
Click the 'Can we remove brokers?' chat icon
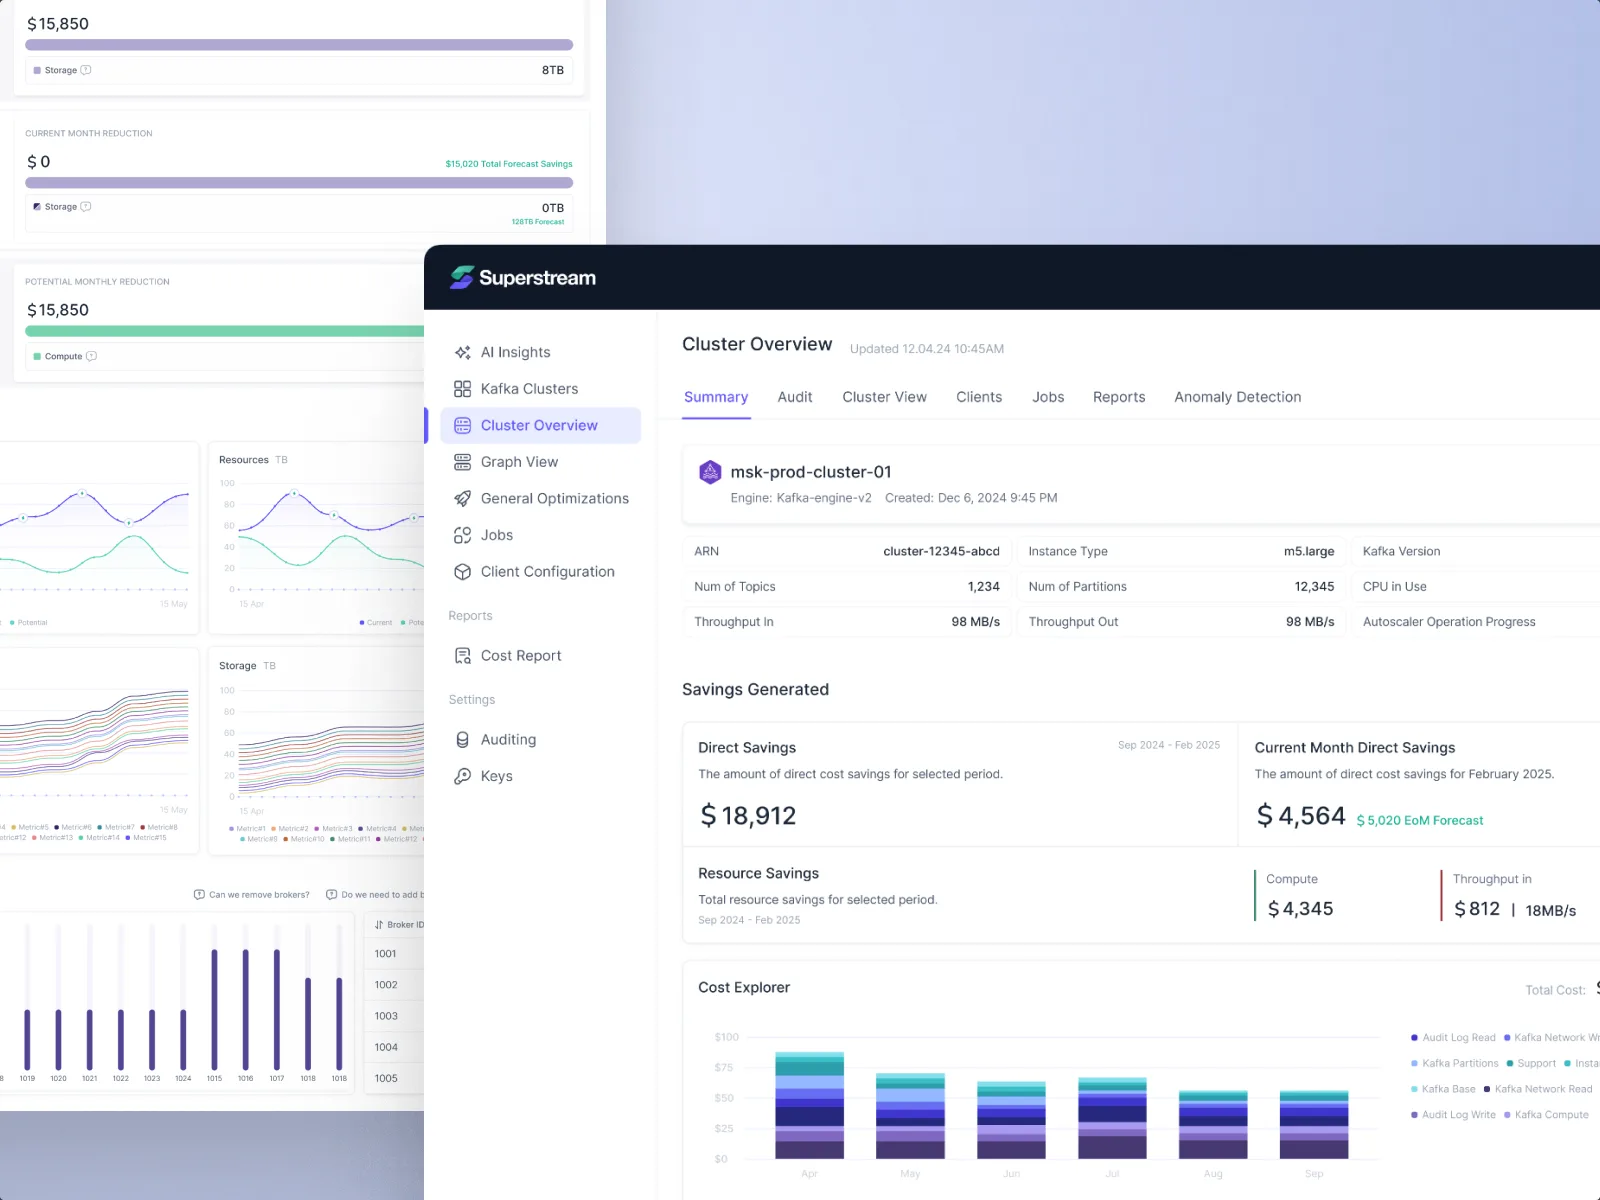[x=199, y=895]
